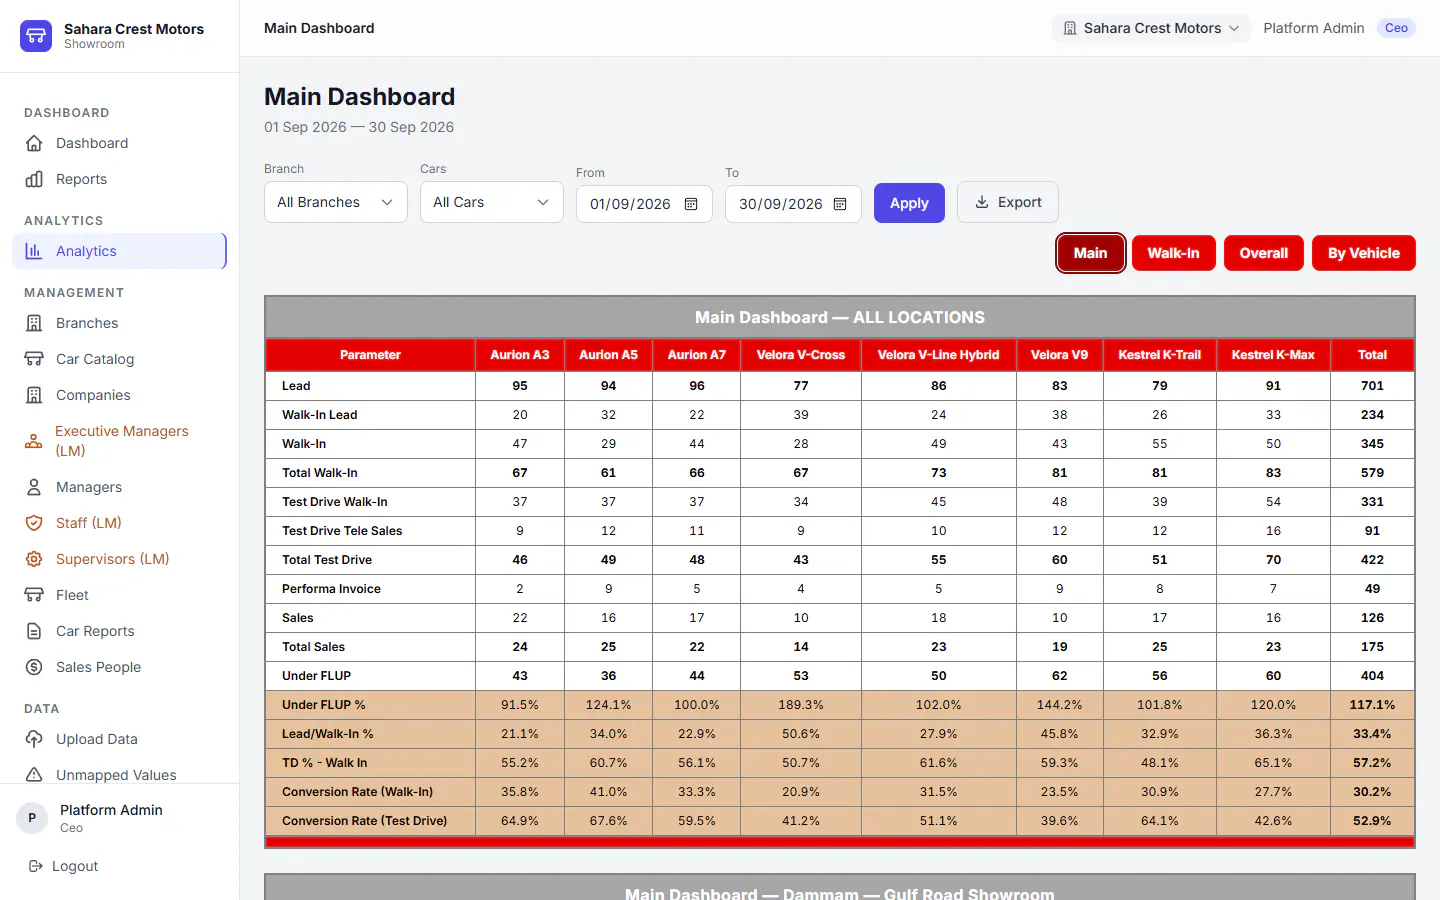Click the Sahara Crest Motors logo icon

tap(36, 36)
